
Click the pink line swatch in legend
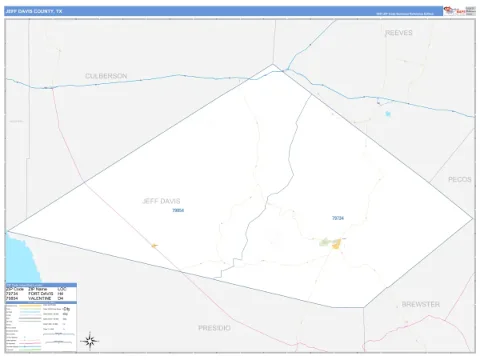pos(30,343)
